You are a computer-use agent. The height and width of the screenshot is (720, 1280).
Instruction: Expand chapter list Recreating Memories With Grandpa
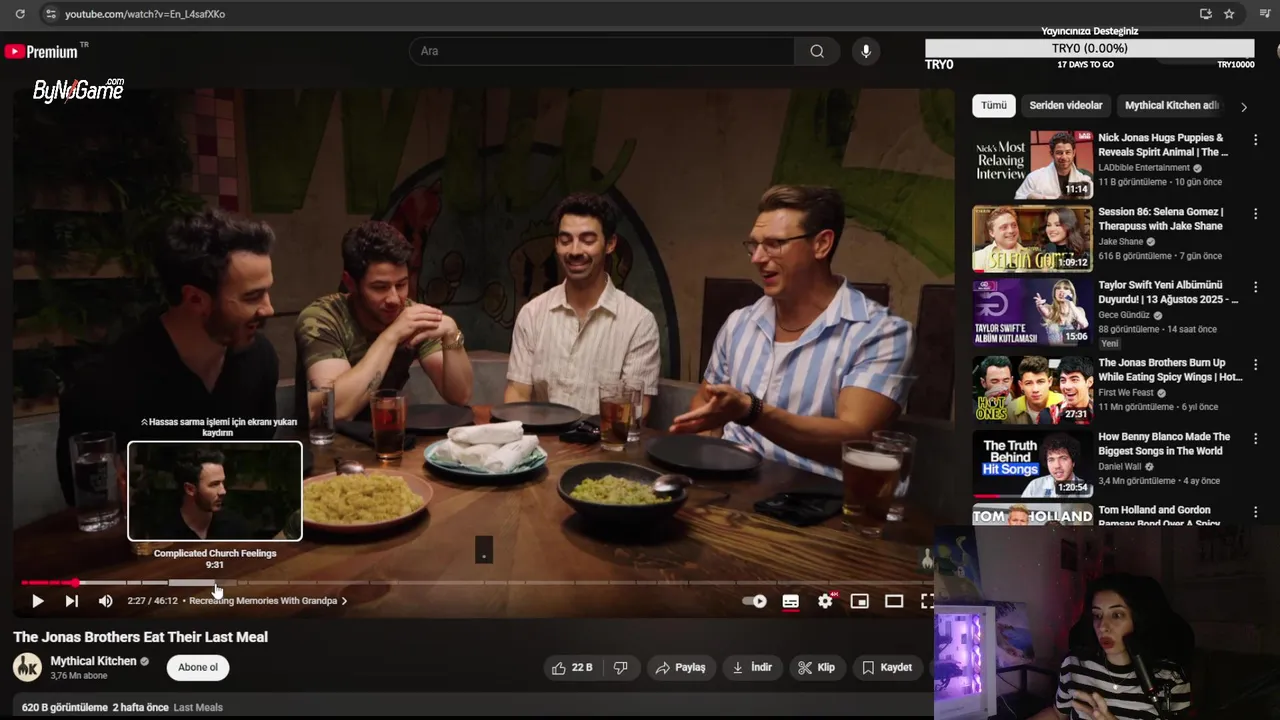tap(268, 601)
